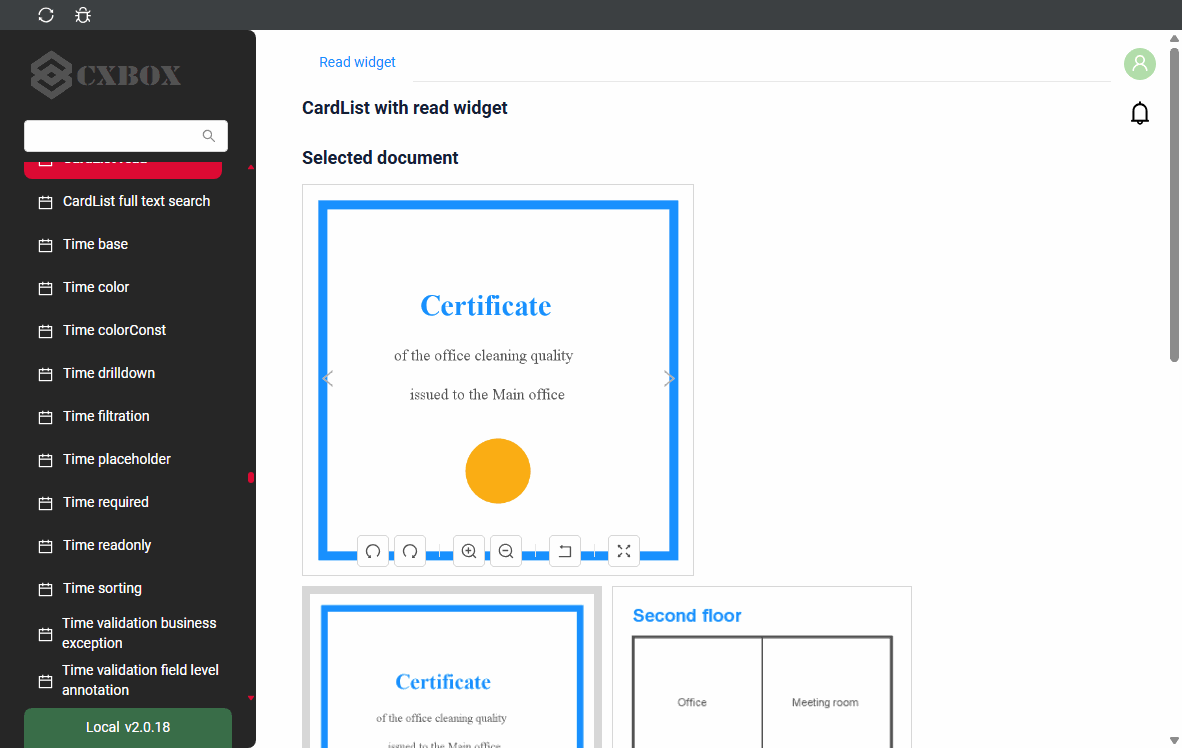Show the previous document with the left arrow
The height and width of the screenshot is (748, 1182).
328,379
